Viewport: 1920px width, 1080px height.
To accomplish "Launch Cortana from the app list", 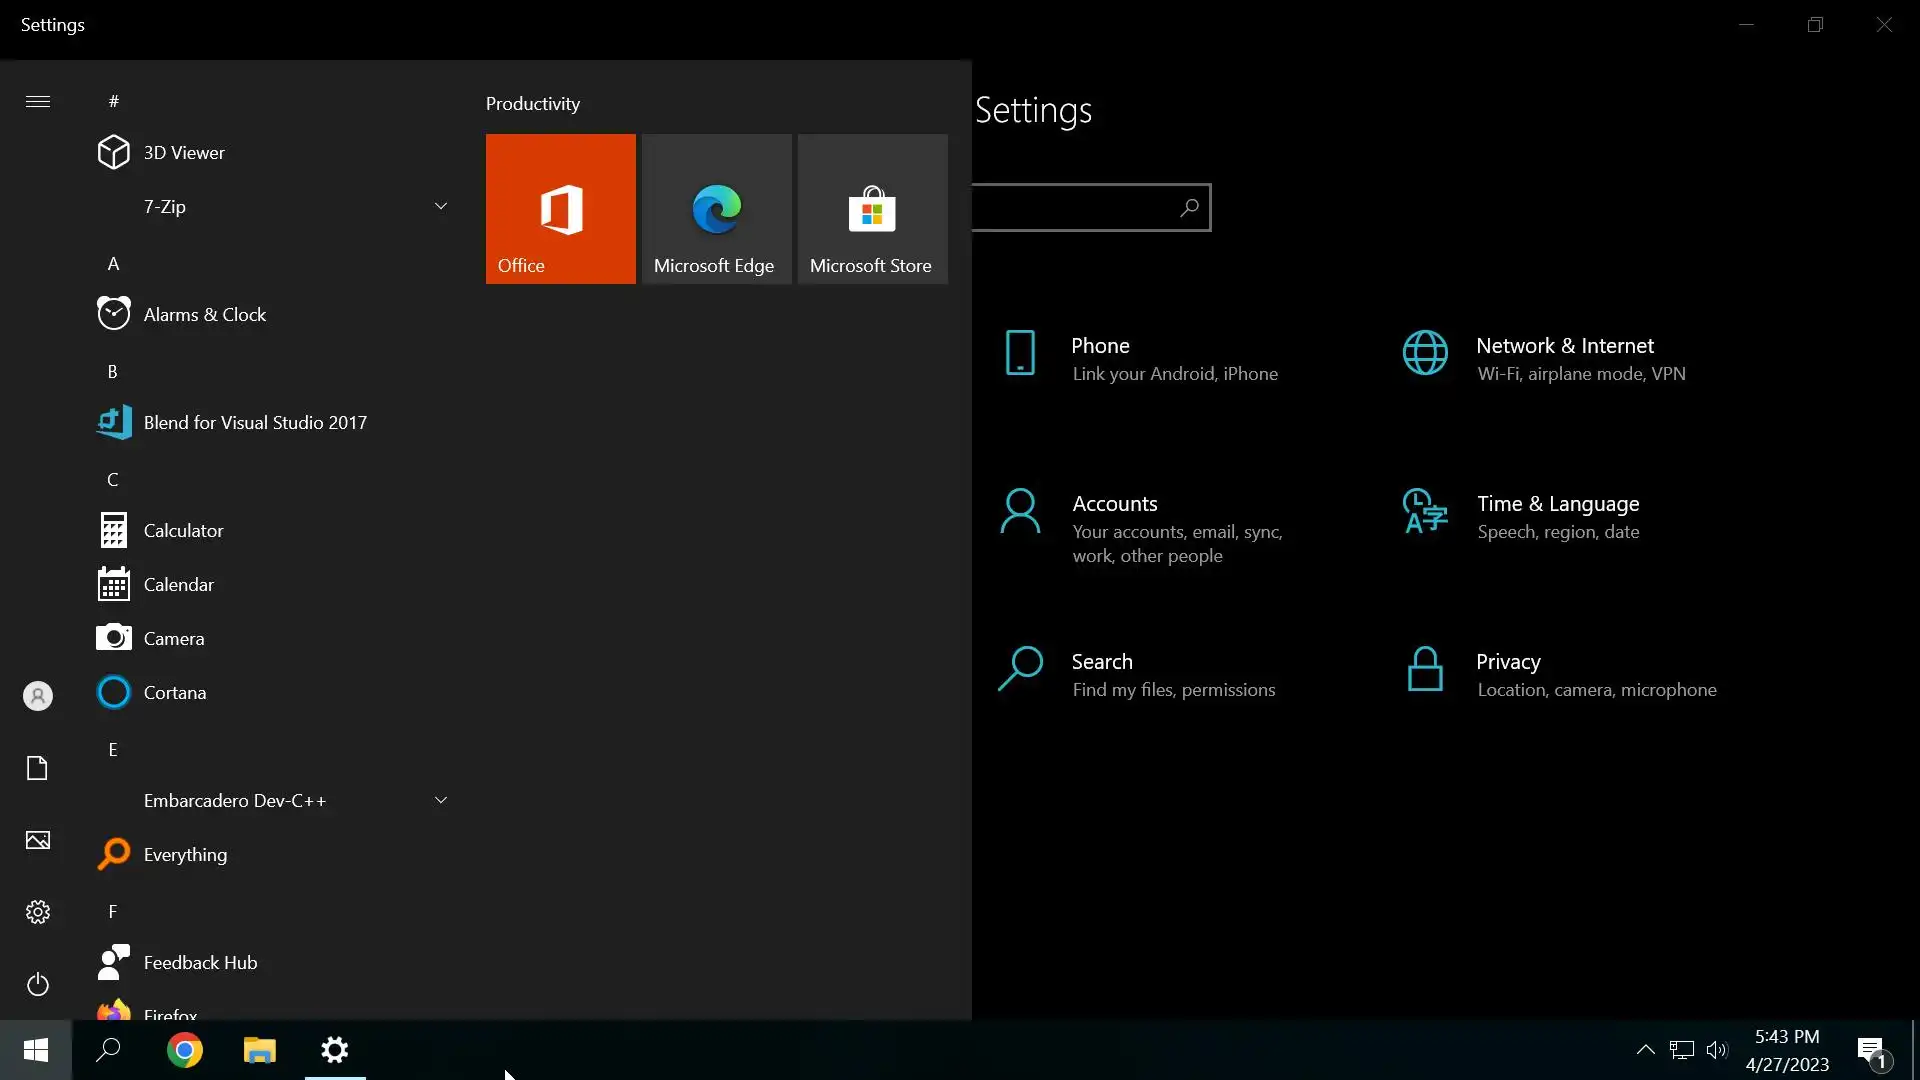I will click(174, 693).
